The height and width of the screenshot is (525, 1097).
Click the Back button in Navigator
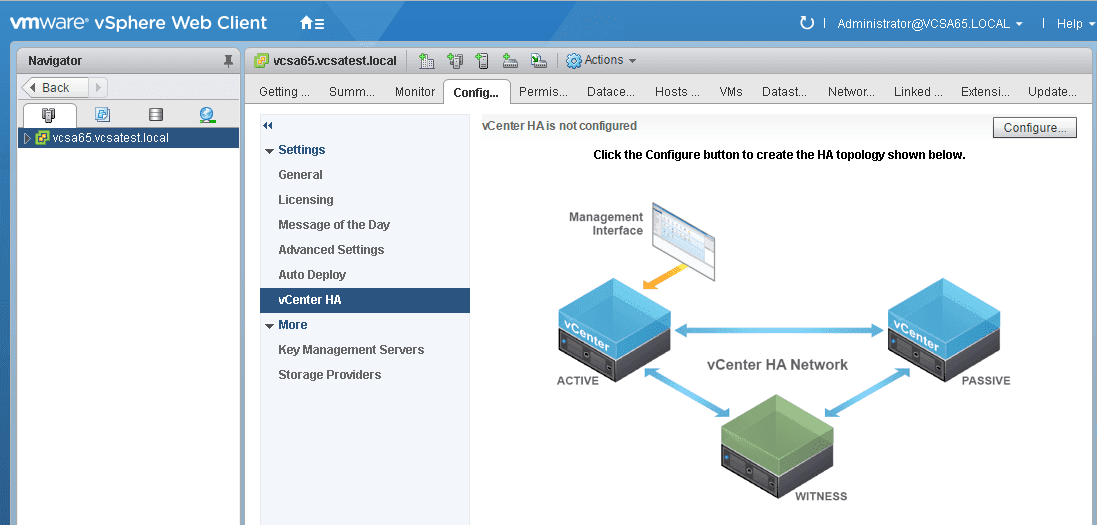pyautogui.click(x=55, y=88)
